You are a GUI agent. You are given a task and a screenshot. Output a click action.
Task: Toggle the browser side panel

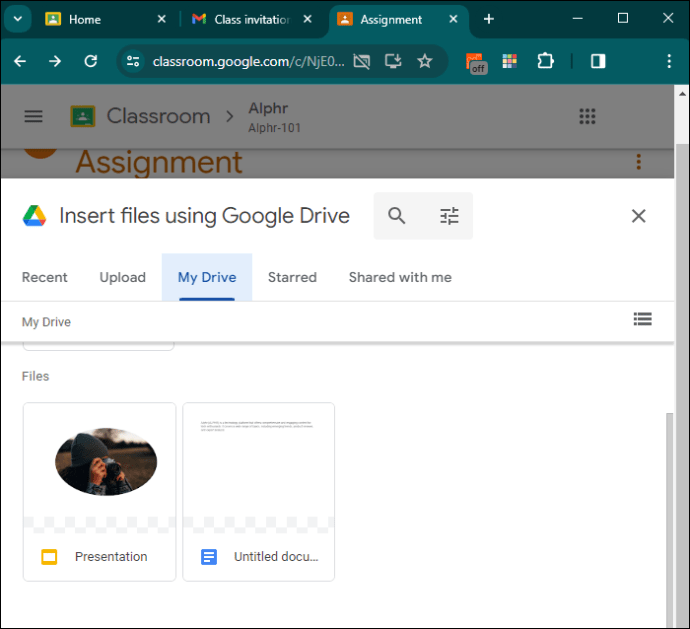point(598,61)
